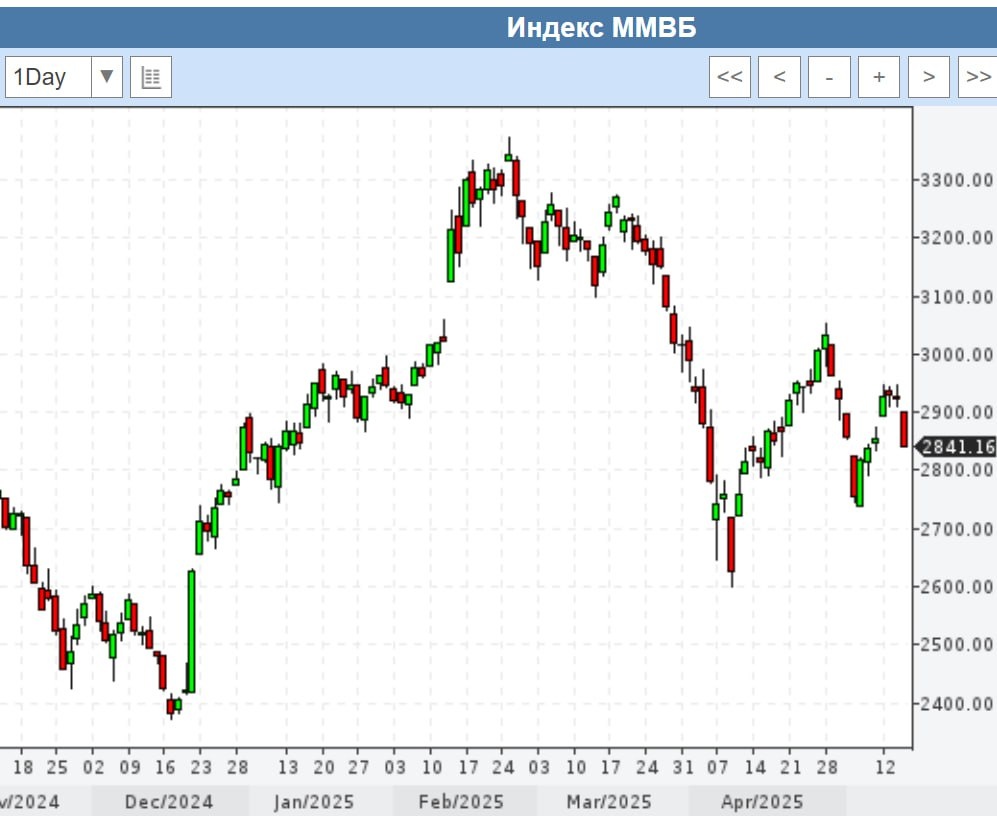Zoom out the chart with minus button
This screenshot has width=997, height=823.
[x=829, y=77]
